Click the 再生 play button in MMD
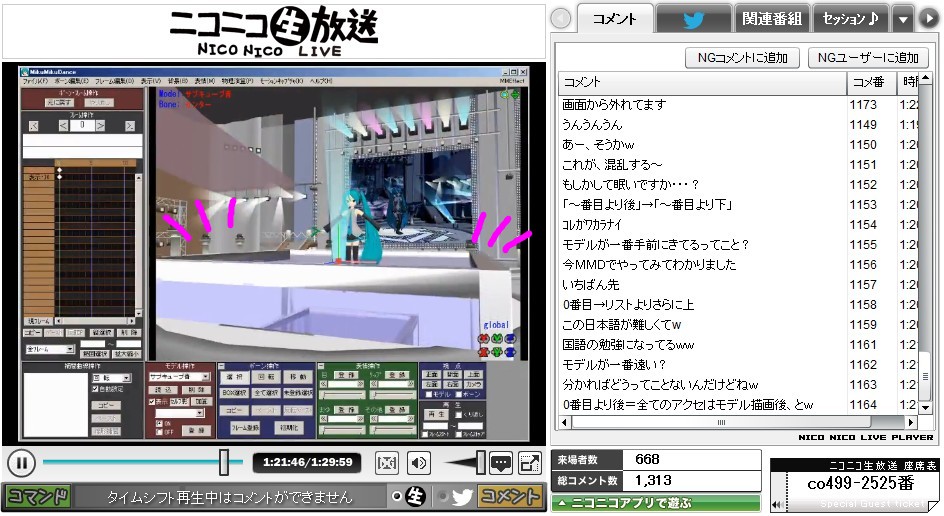The width and height of the screenshot is (944, 516). 436,414
